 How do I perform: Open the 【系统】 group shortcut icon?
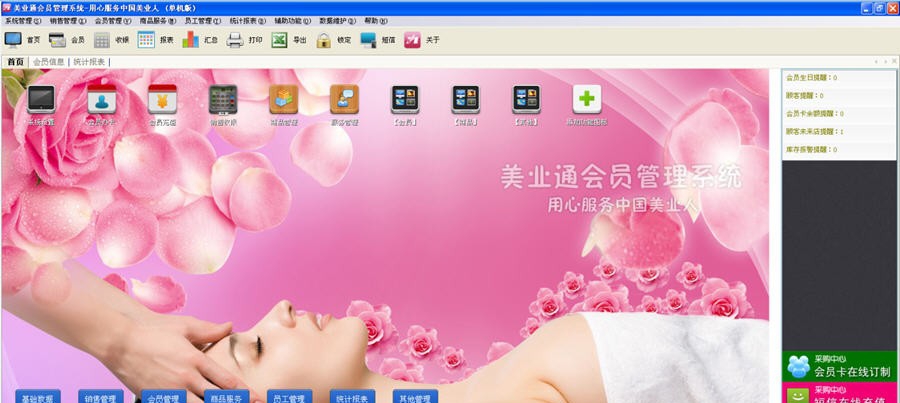coord(526,99)
